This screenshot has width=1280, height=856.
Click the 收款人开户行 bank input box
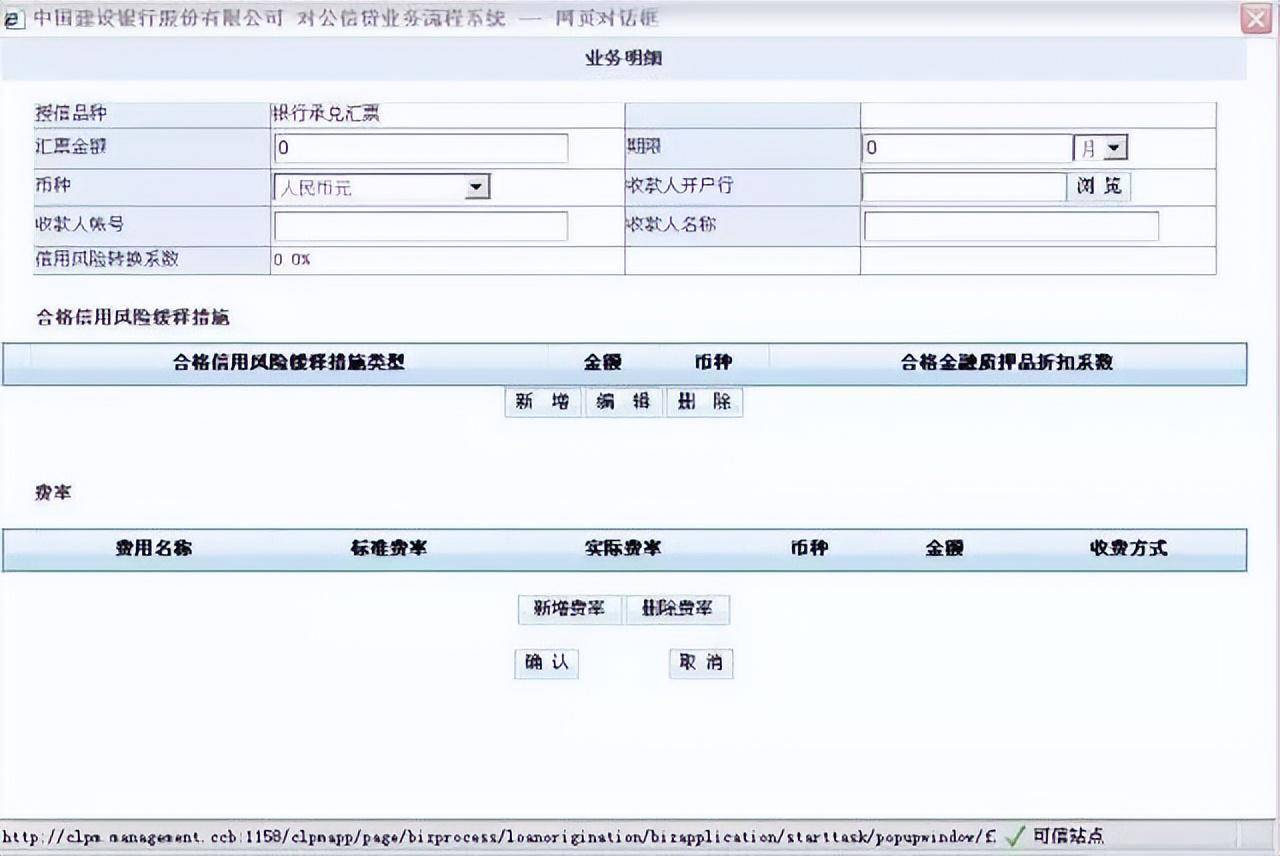[960, 186]
